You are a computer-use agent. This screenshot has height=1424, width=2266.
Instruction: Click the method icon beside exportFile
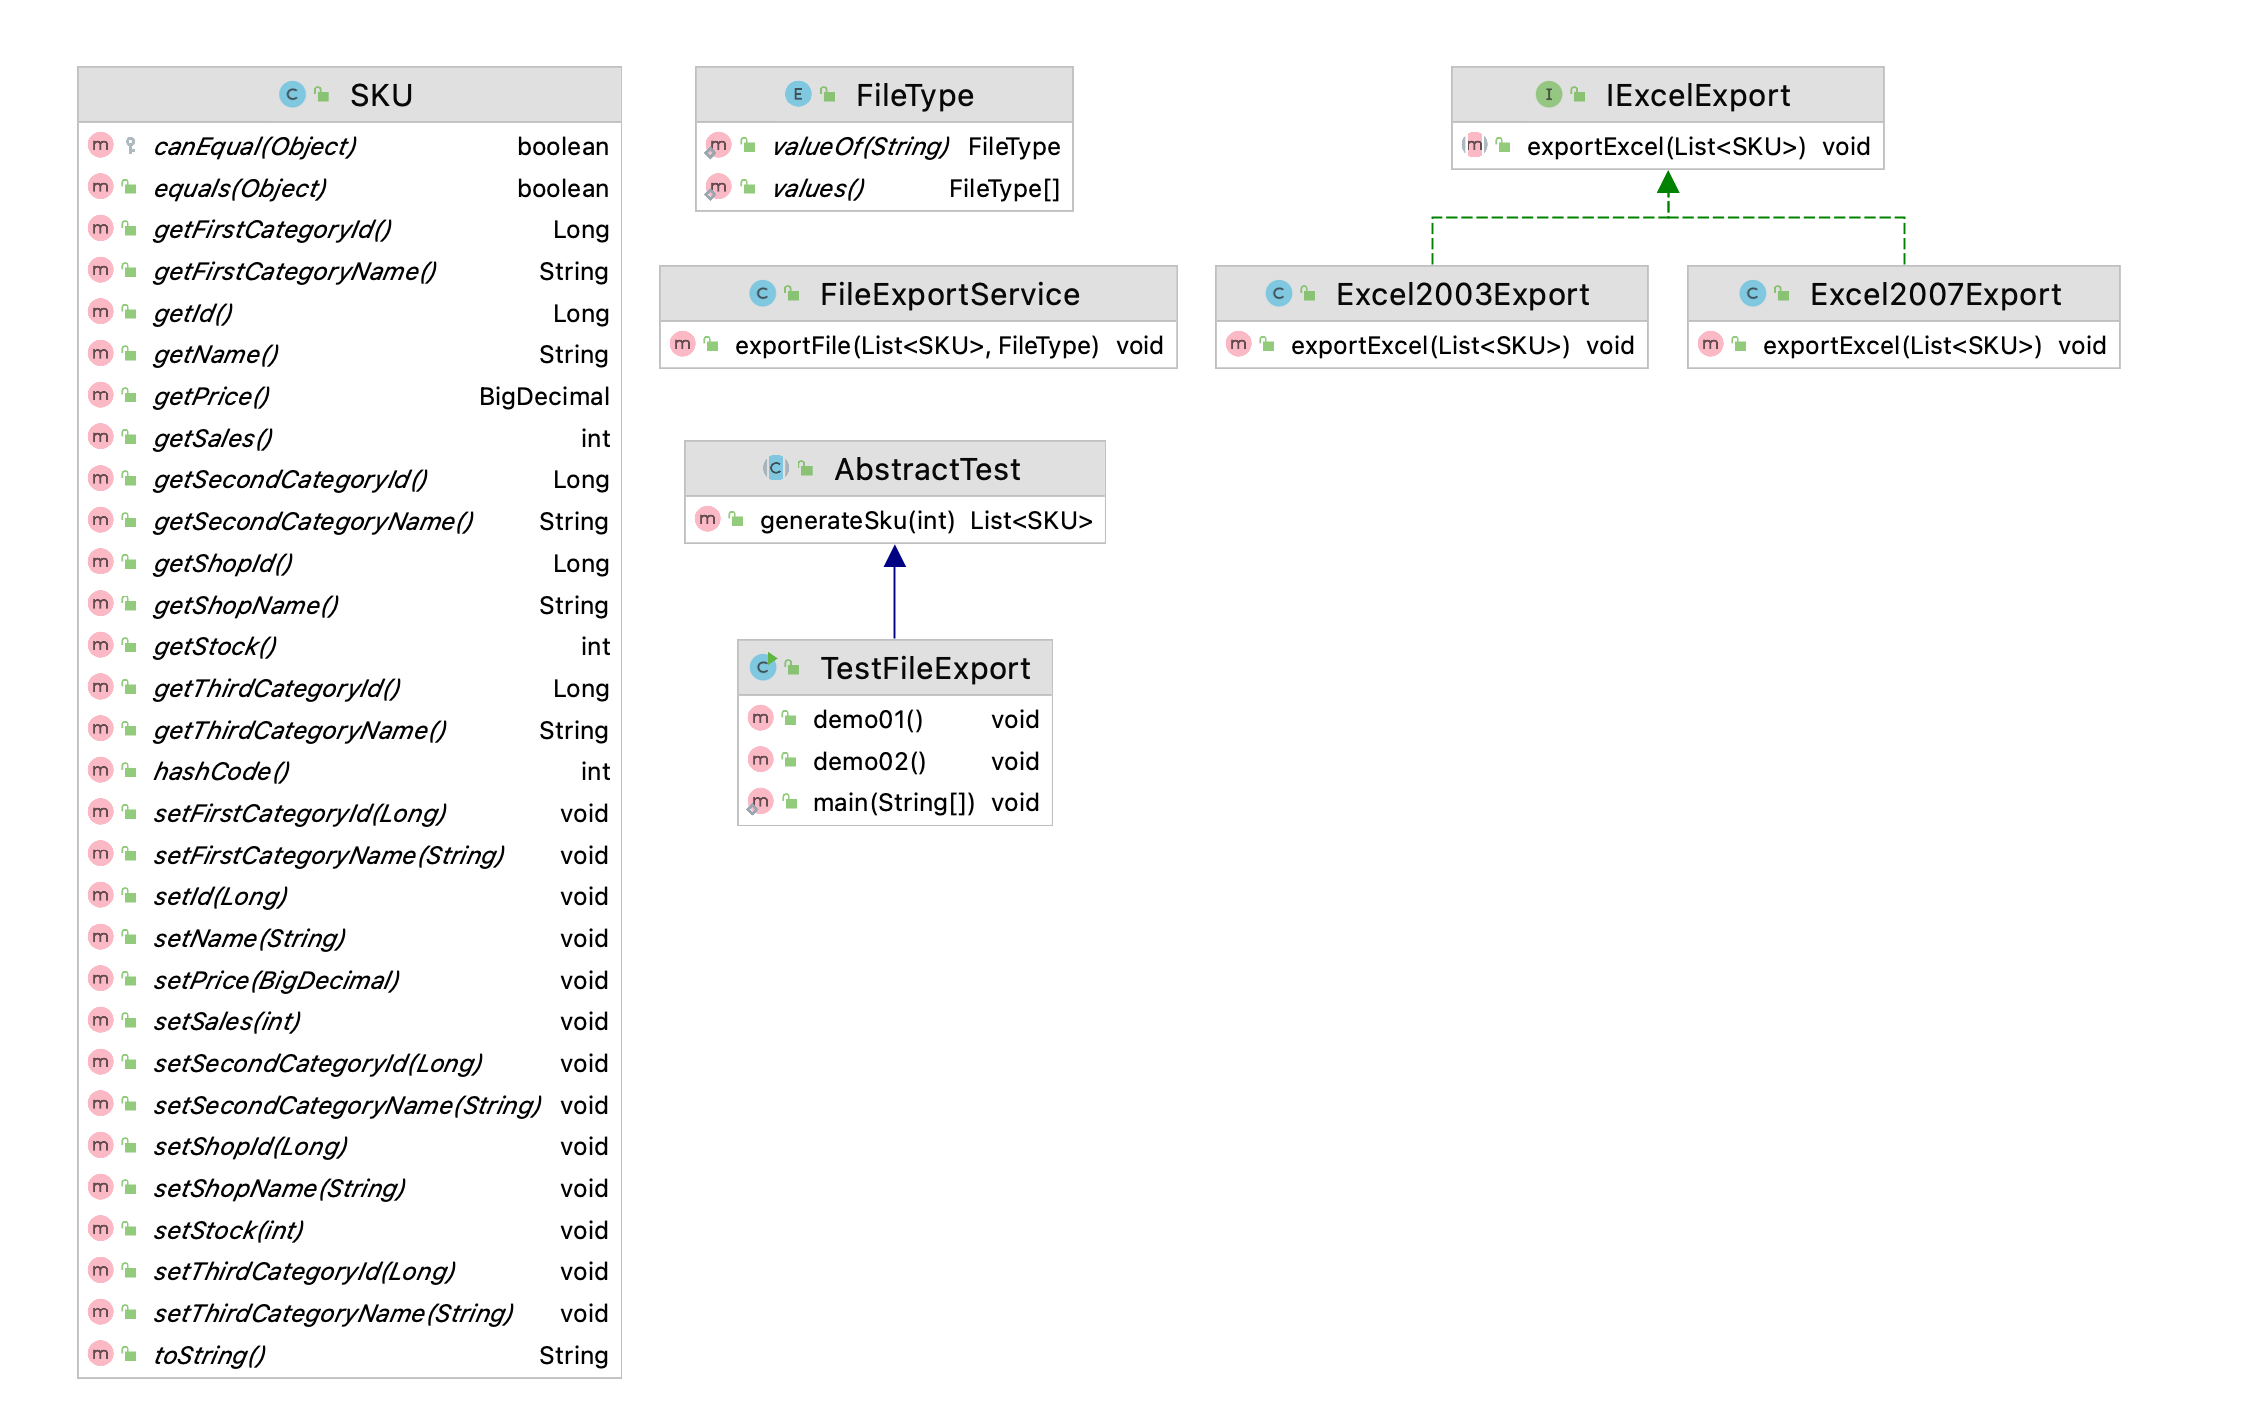[x=682, y=344]
